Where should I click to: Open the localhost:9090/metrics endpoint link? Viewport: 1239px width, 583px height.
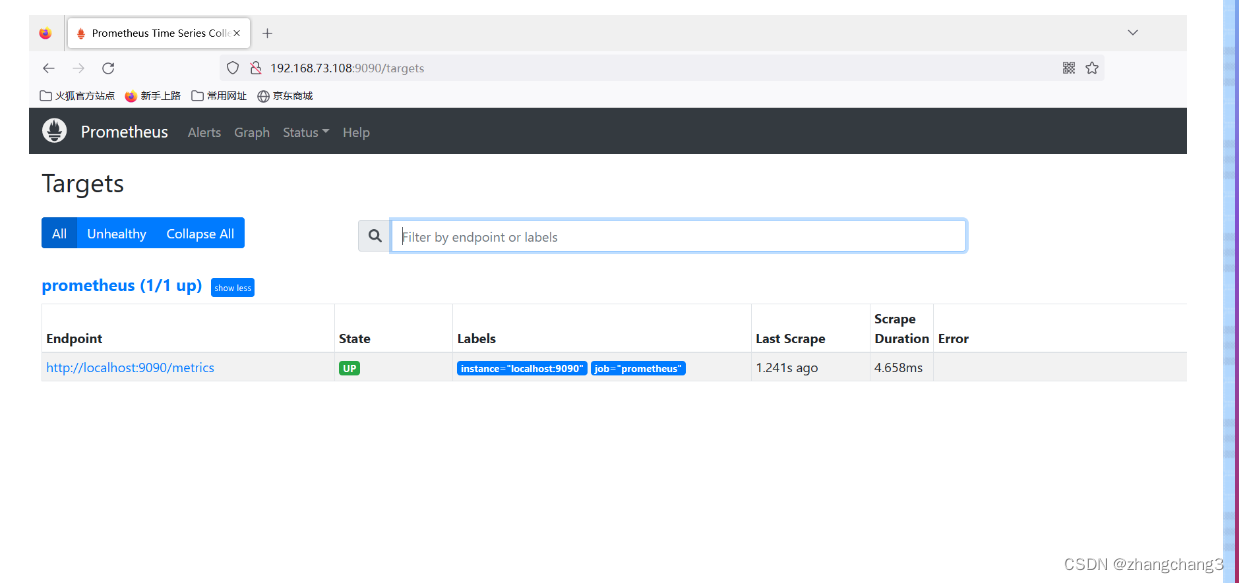coord(130,367)
